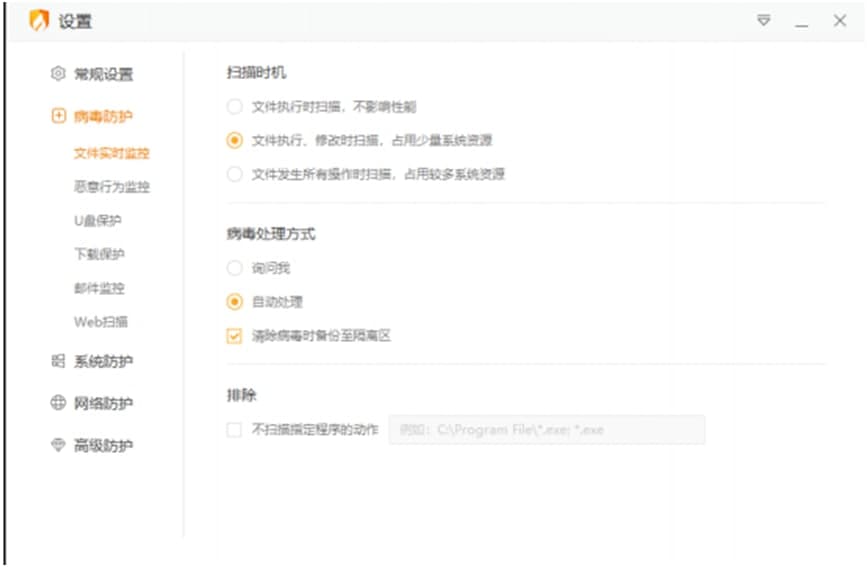Click the icon beside 系统防护
Viewport: 867px width, 567px height.
pyautogui.click(x=58, y=361)
